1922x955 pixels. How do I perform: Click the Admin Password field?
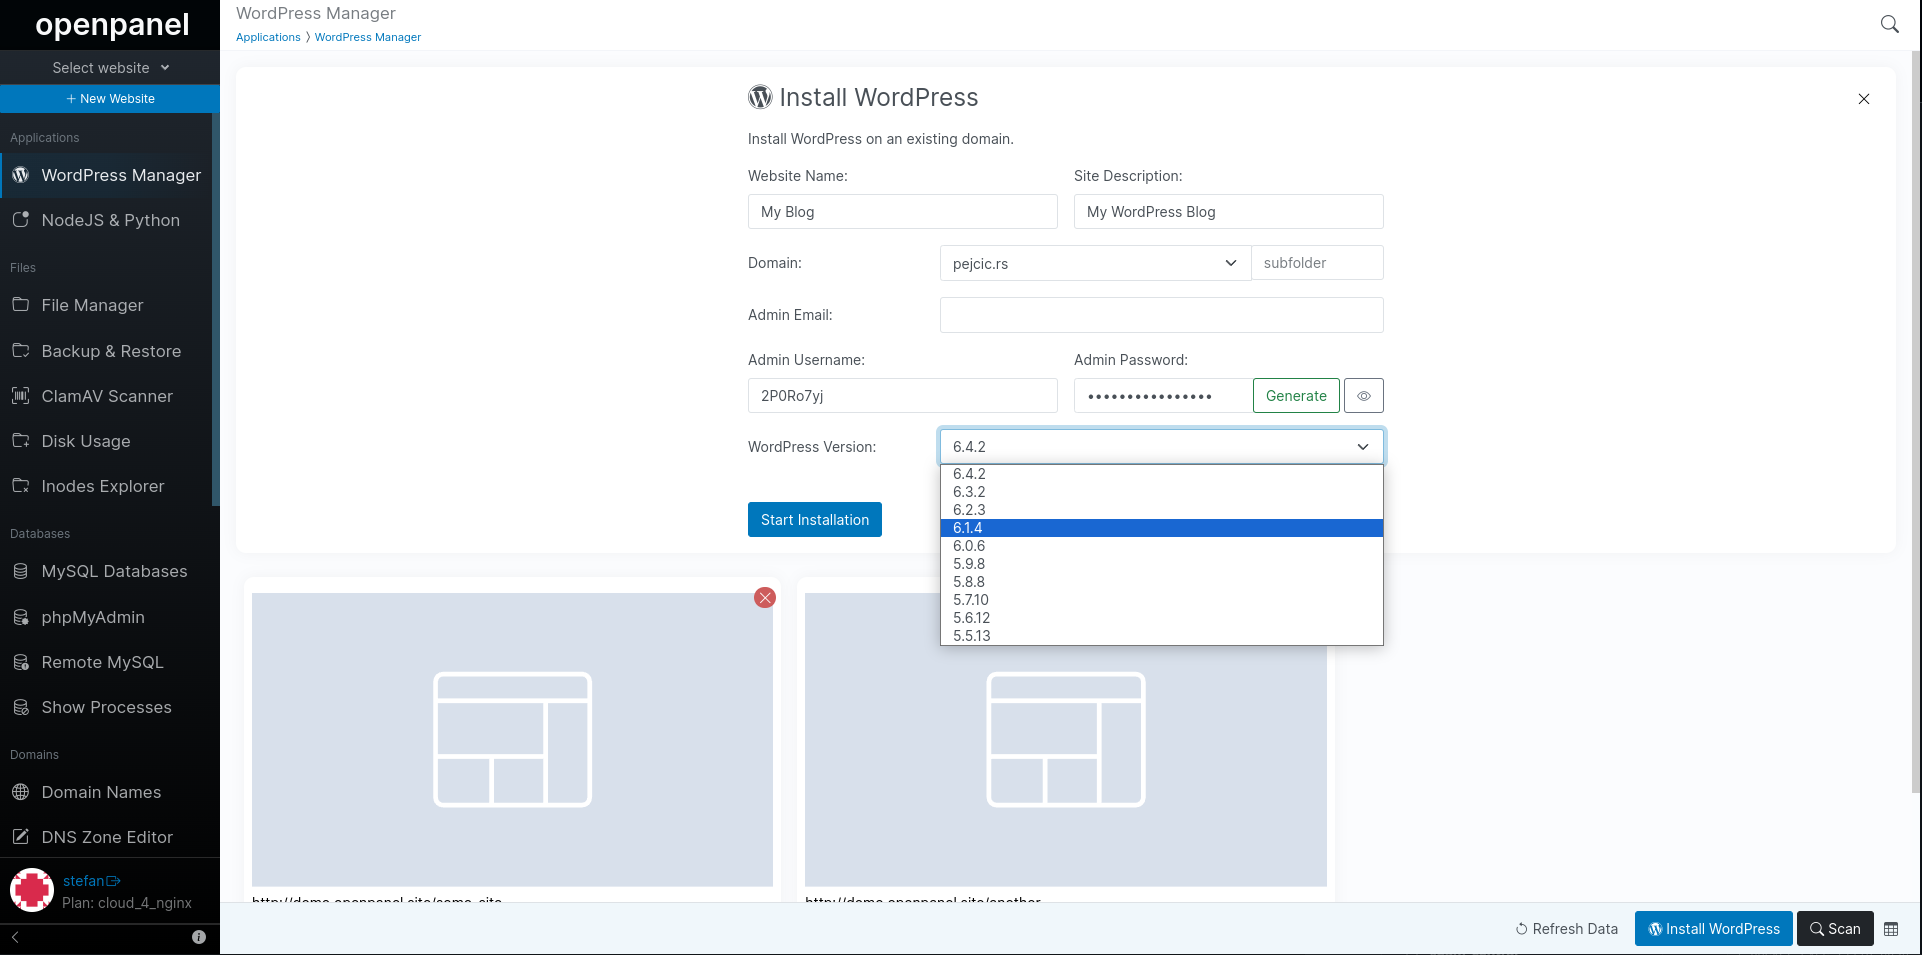(1163, 396)
